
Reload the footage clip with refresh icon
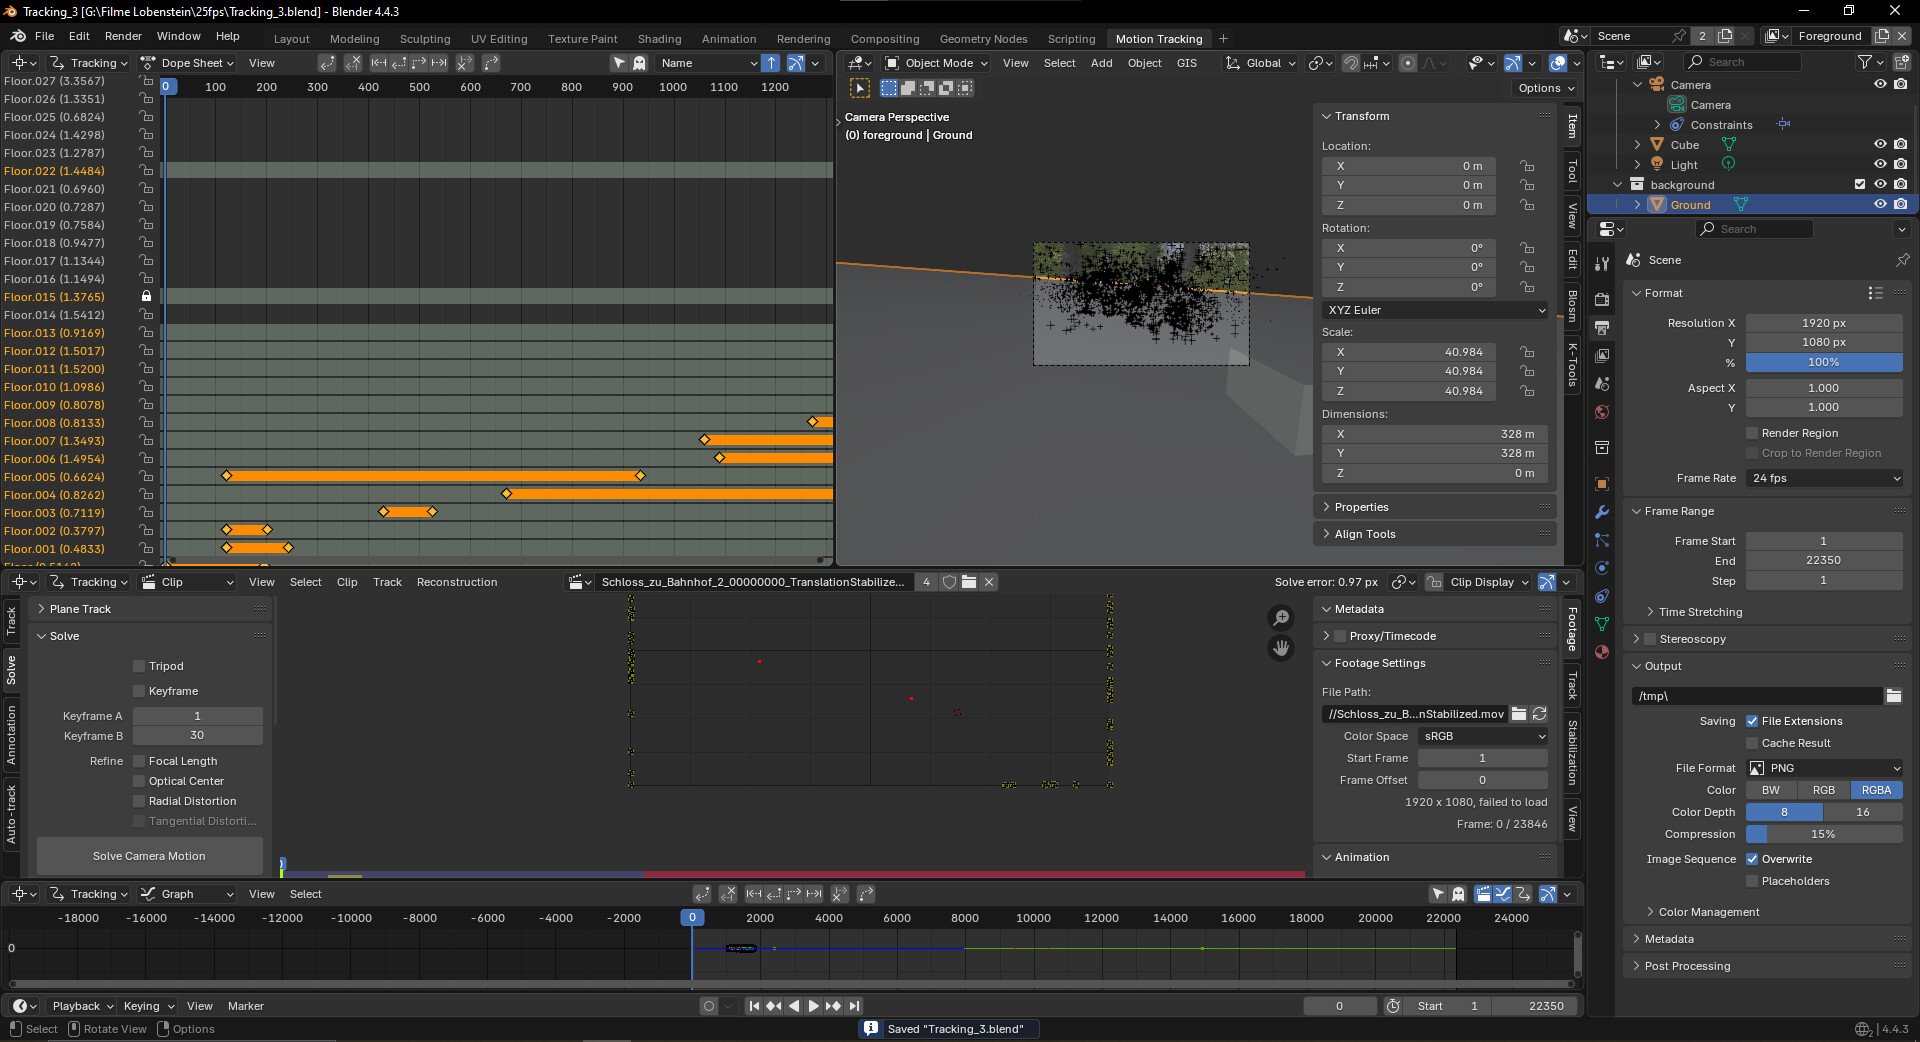pyautogui.click(x=1540, y=714)
